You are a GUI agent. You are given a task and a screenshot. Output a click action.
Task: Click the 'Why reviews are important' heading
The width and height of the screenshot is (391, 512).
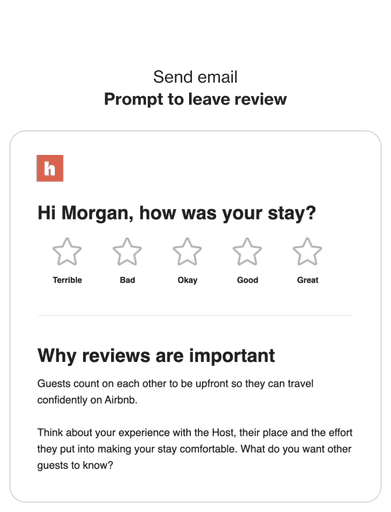pos(156,356)
